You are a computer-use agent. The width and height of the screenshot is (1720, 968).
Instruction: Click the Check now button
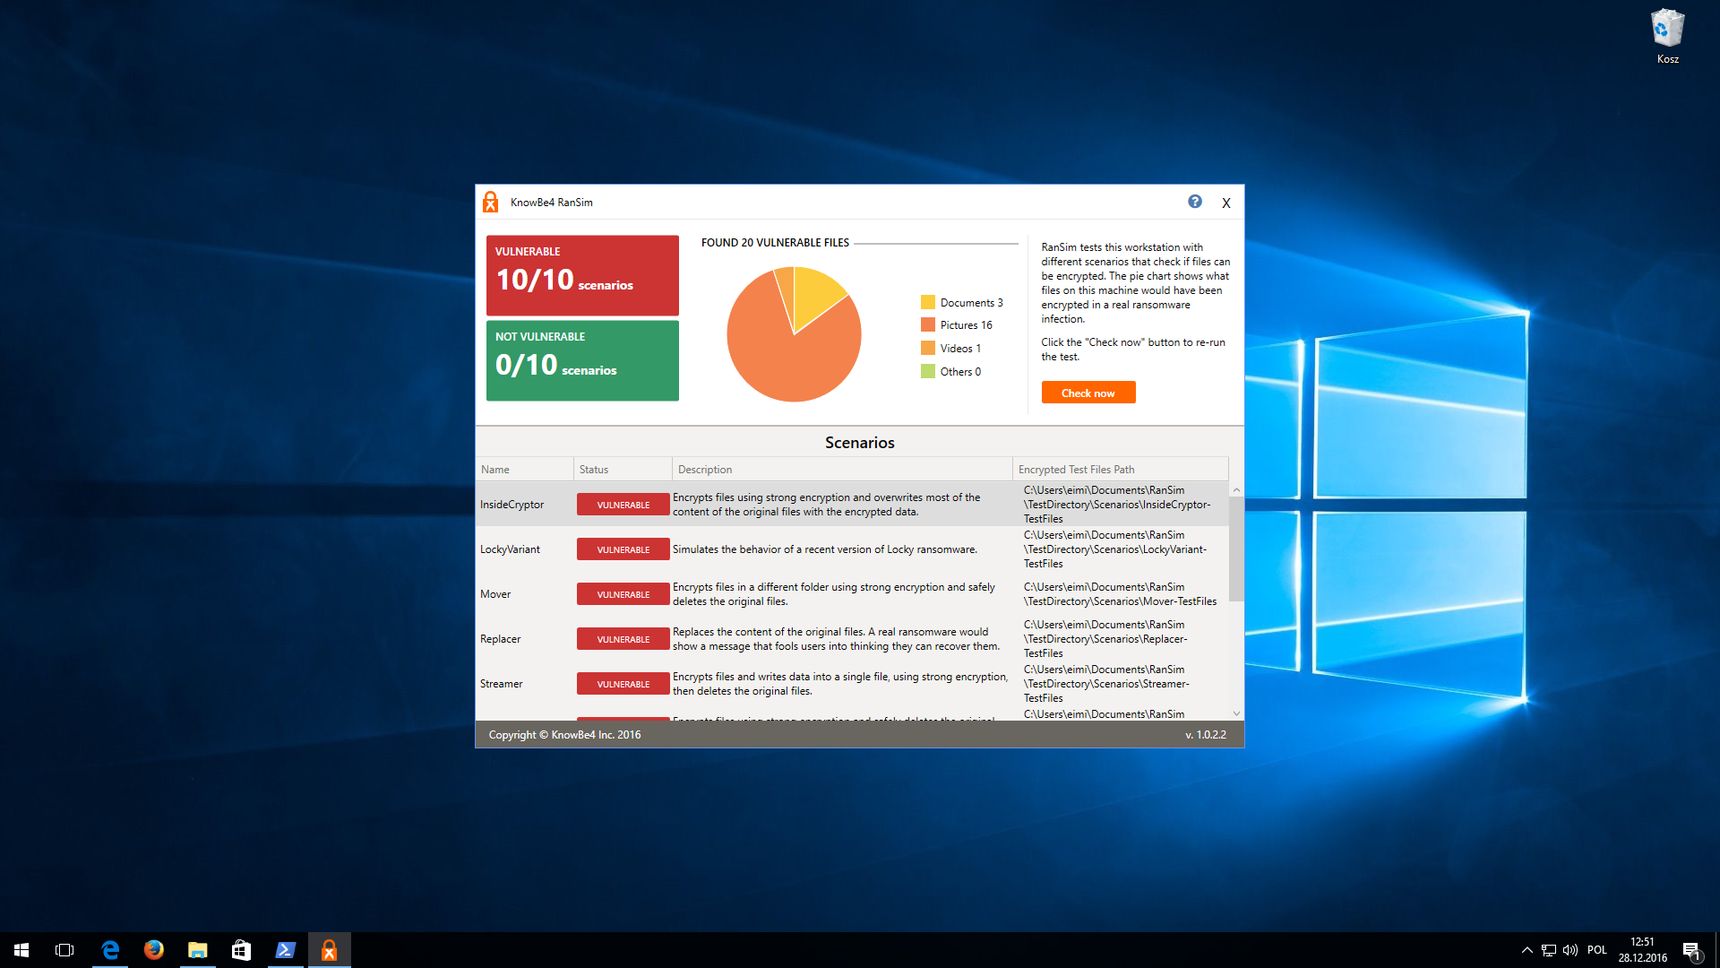click(x=1088, y=393)
